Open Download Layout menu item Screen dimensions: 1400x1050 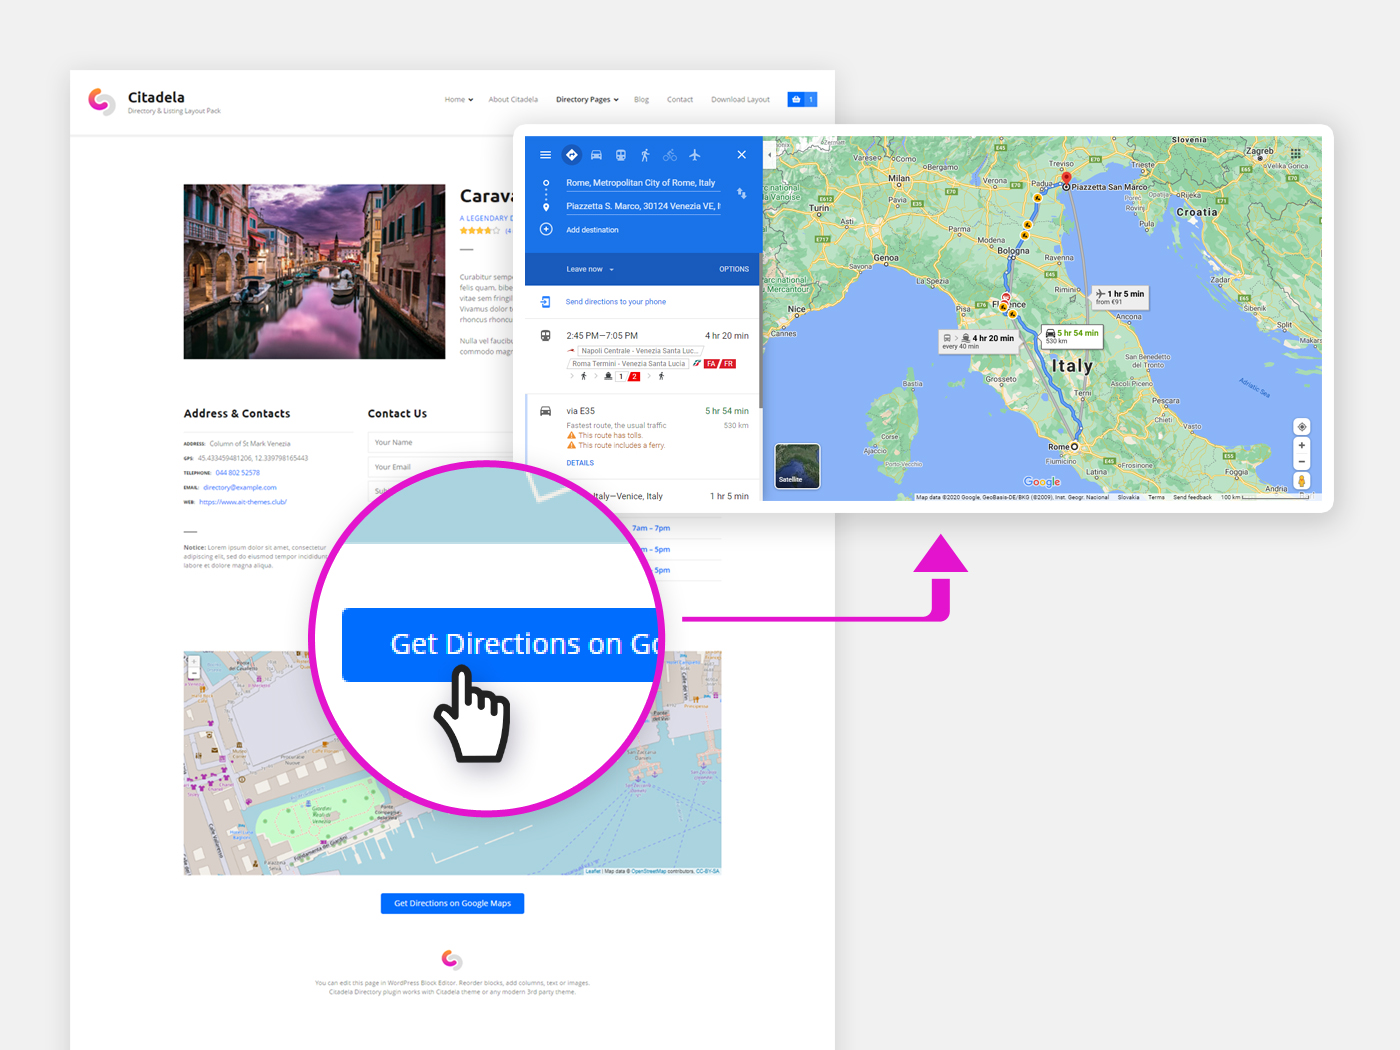click(740, 100)
